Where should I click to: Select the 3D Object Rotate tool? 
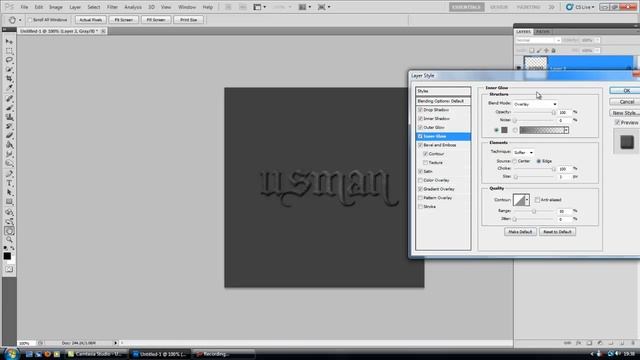tap(9, 212)
